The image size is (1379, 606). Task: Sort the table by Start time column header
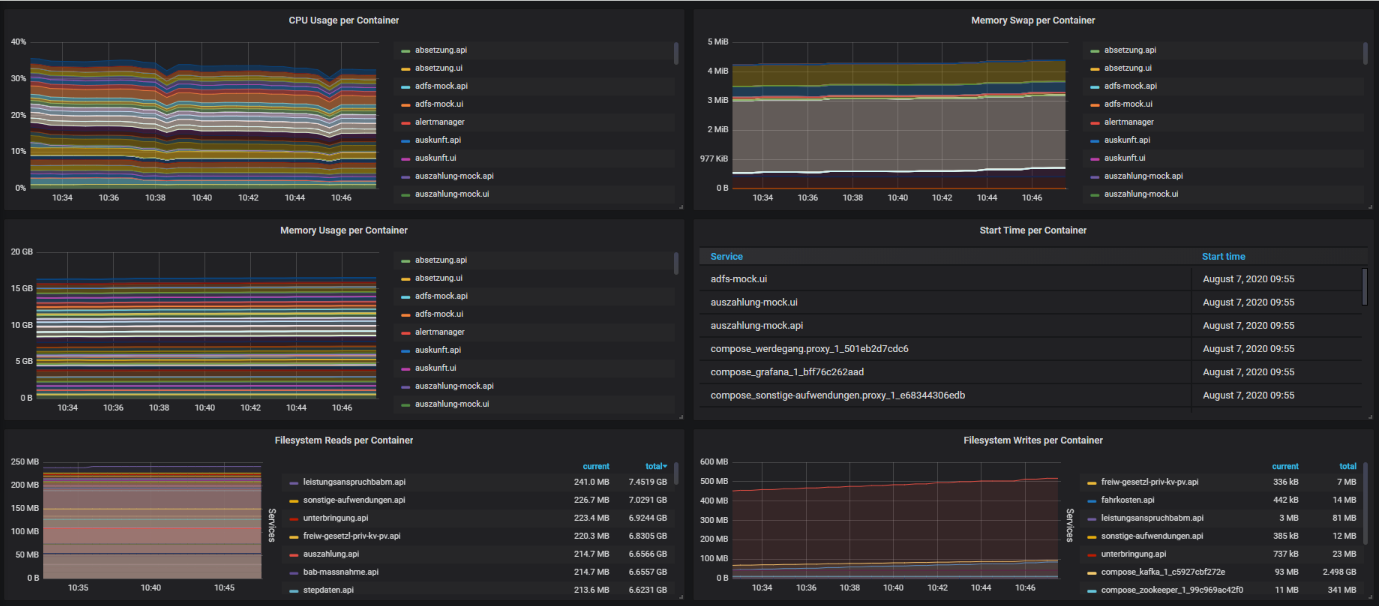[x=1223, y=257]
